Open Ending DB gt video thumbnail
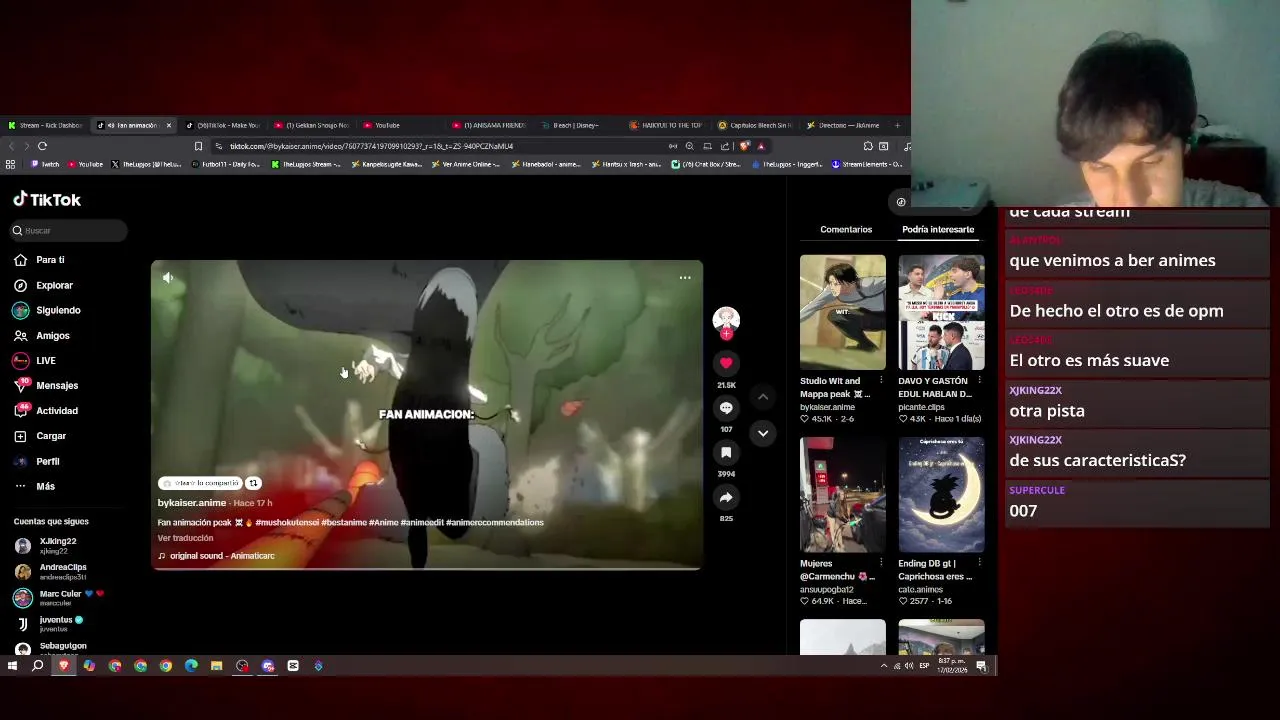Image resolution: width=1280 pixels, height=720 pixels. pyautogui.click(x=941, y=495)
